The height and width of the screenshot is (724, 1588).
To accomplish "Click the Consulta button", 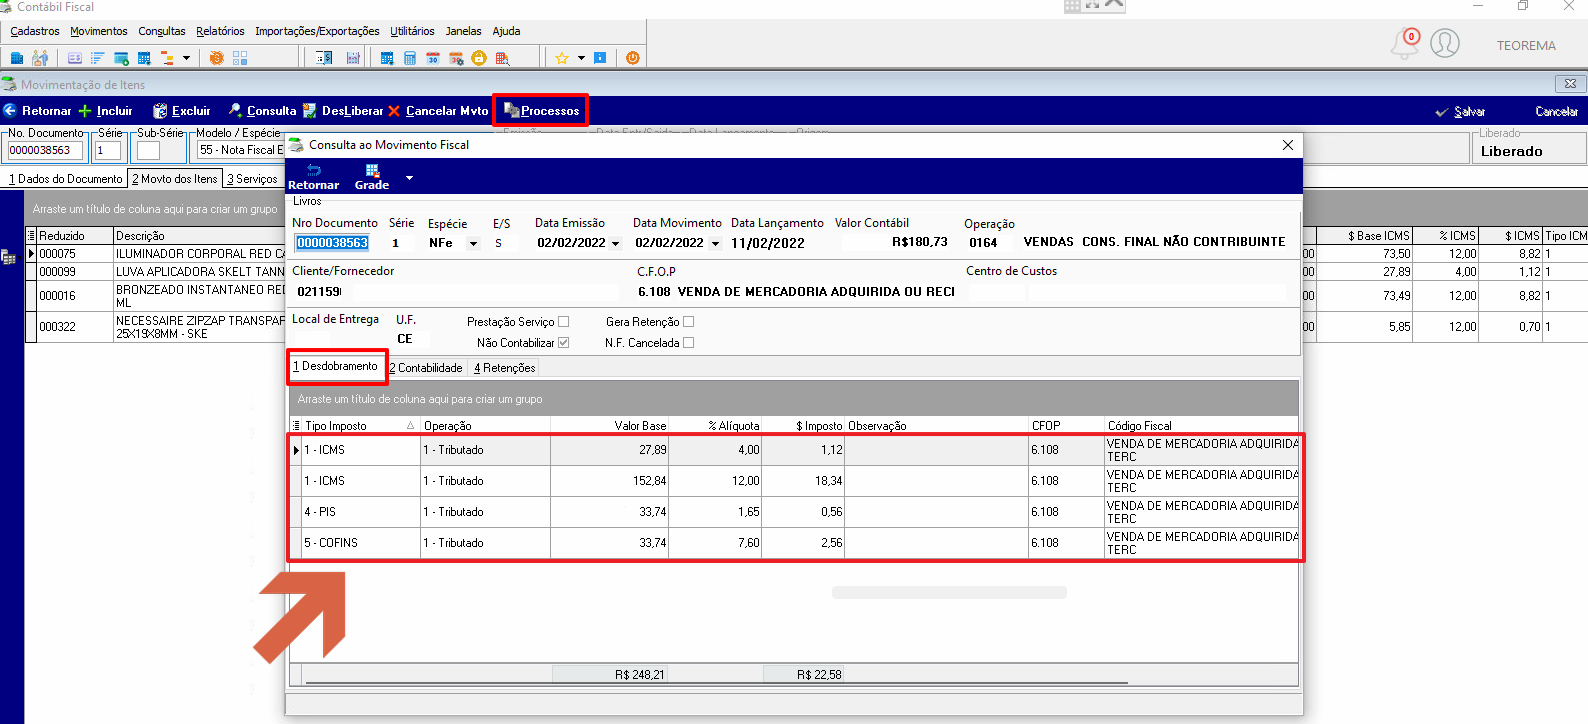I will (262, 111).
